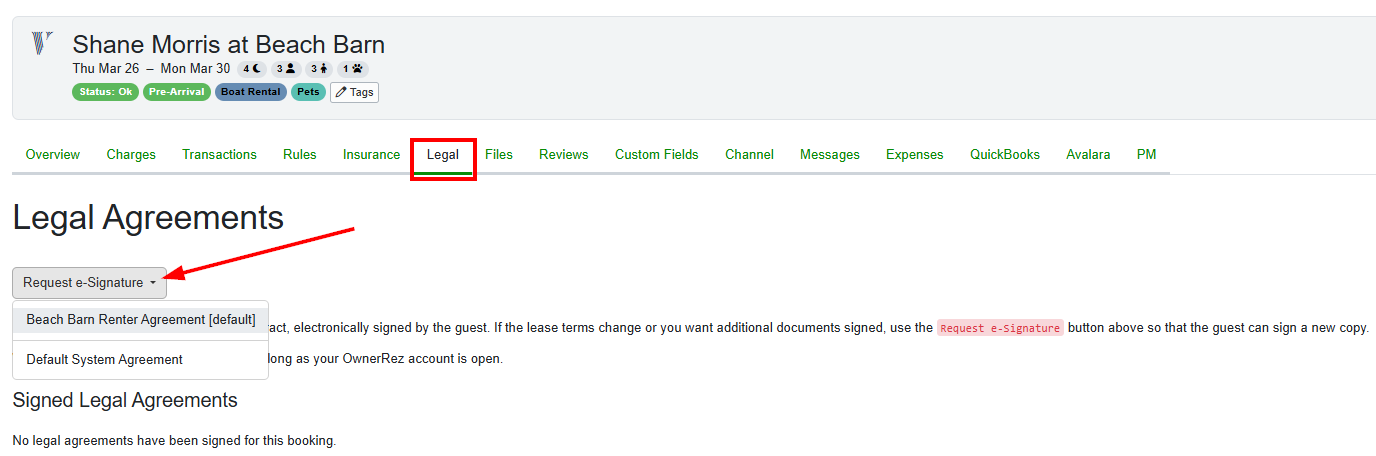The width and height of the screenshot is (1376, 456).
Task: Click the 1 pet paw badge
Action: [x=352, y=69]
